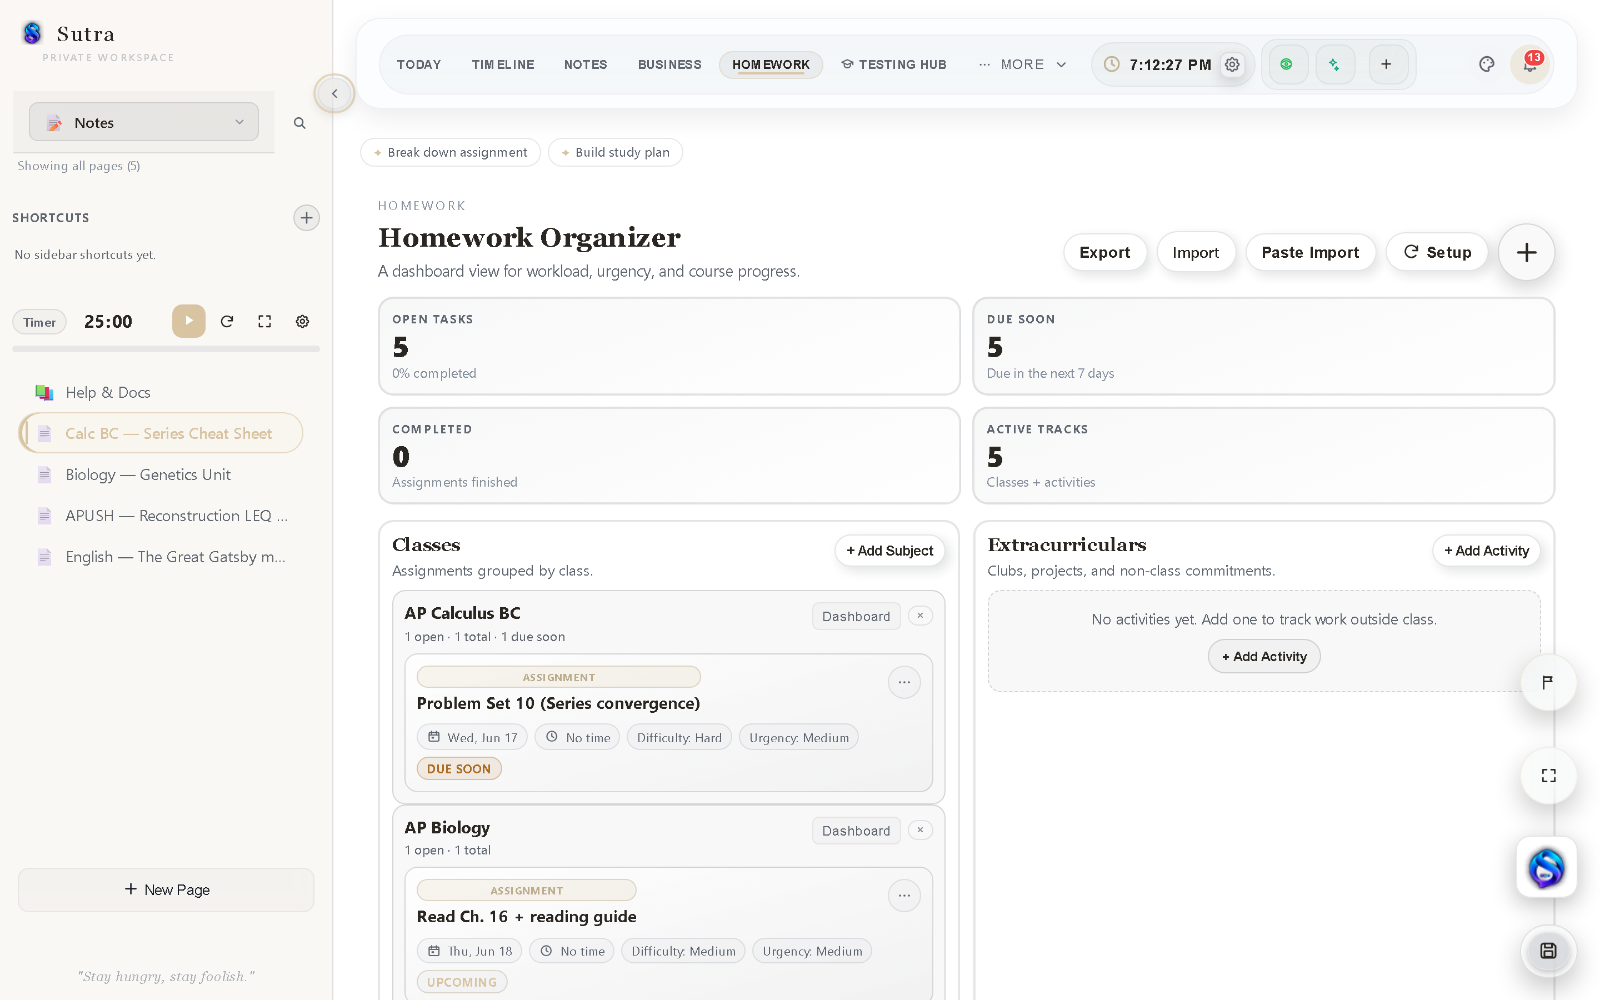Open the sidebar search icon

[x=300, y=123]
